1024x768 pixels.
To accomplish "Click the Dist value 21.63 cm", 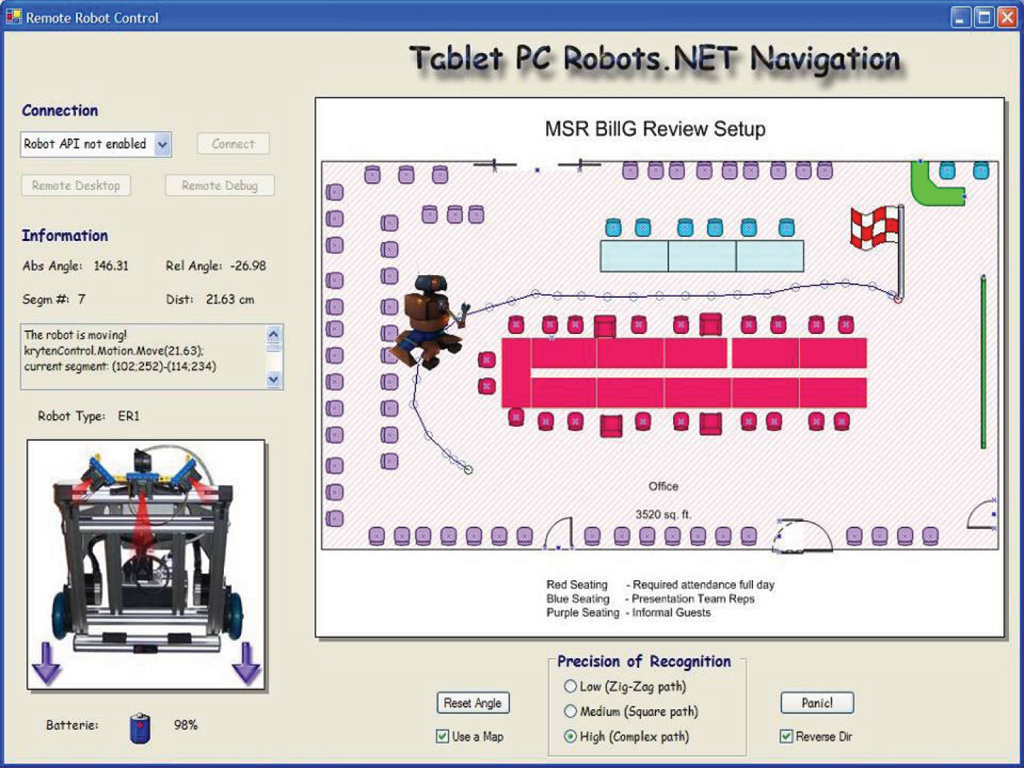I will [230, 300].
